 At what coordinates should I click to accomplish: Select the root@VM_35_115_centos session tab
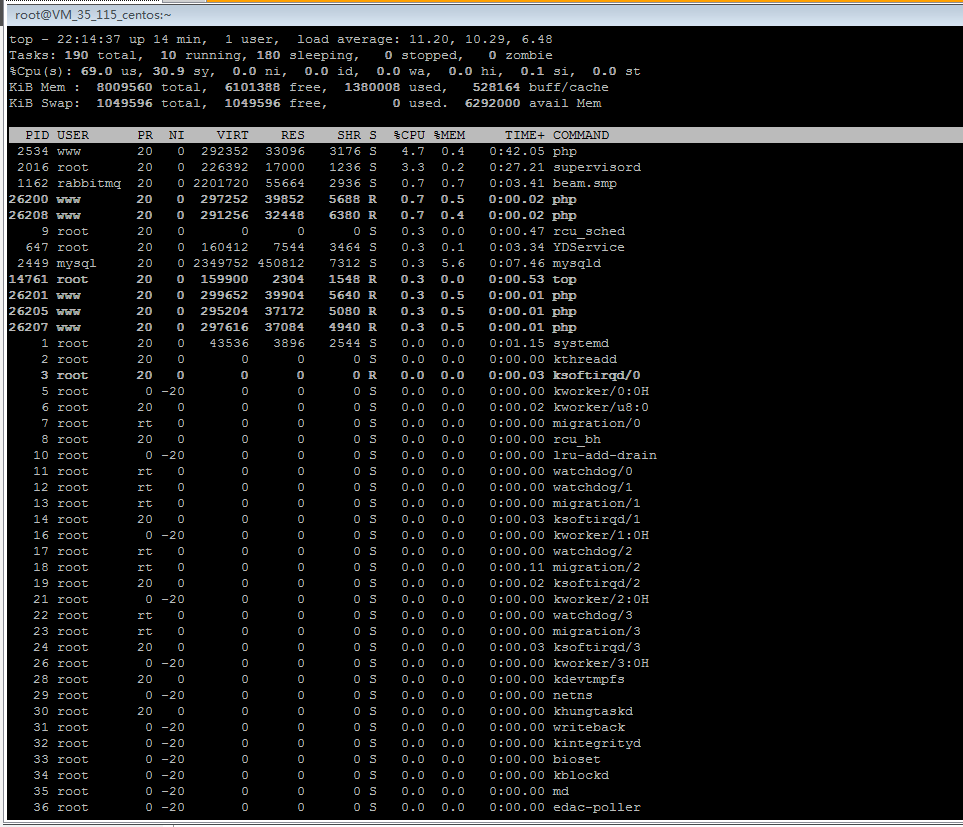tap(93, 15)
